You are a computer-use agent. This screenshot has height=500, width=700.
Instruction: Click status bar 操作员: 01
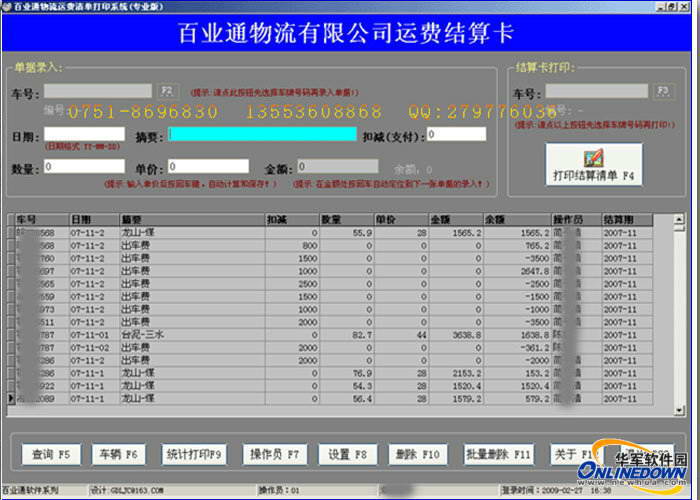(279, 490)
